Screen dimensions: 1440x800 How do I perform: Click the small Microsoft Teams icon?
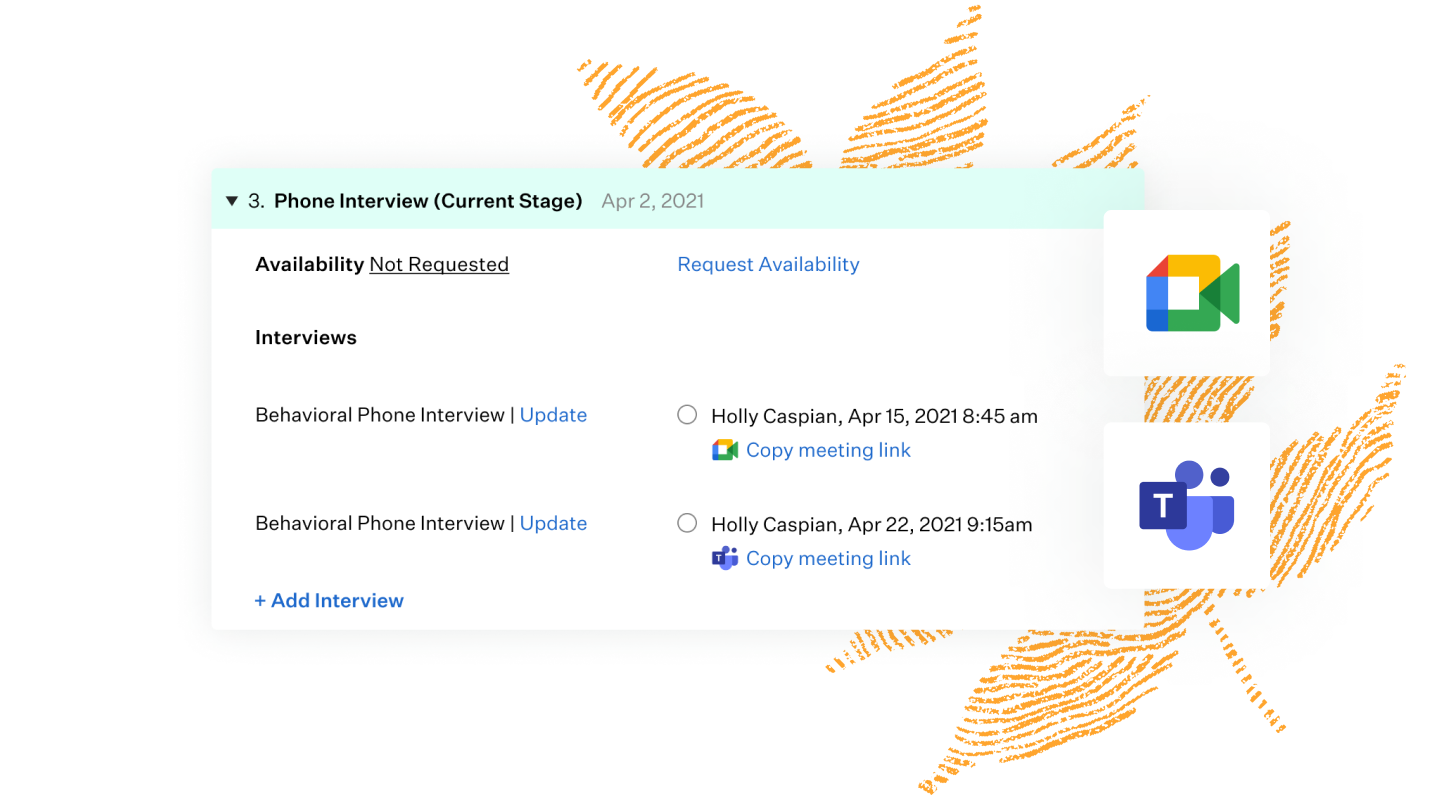[725, 558]
